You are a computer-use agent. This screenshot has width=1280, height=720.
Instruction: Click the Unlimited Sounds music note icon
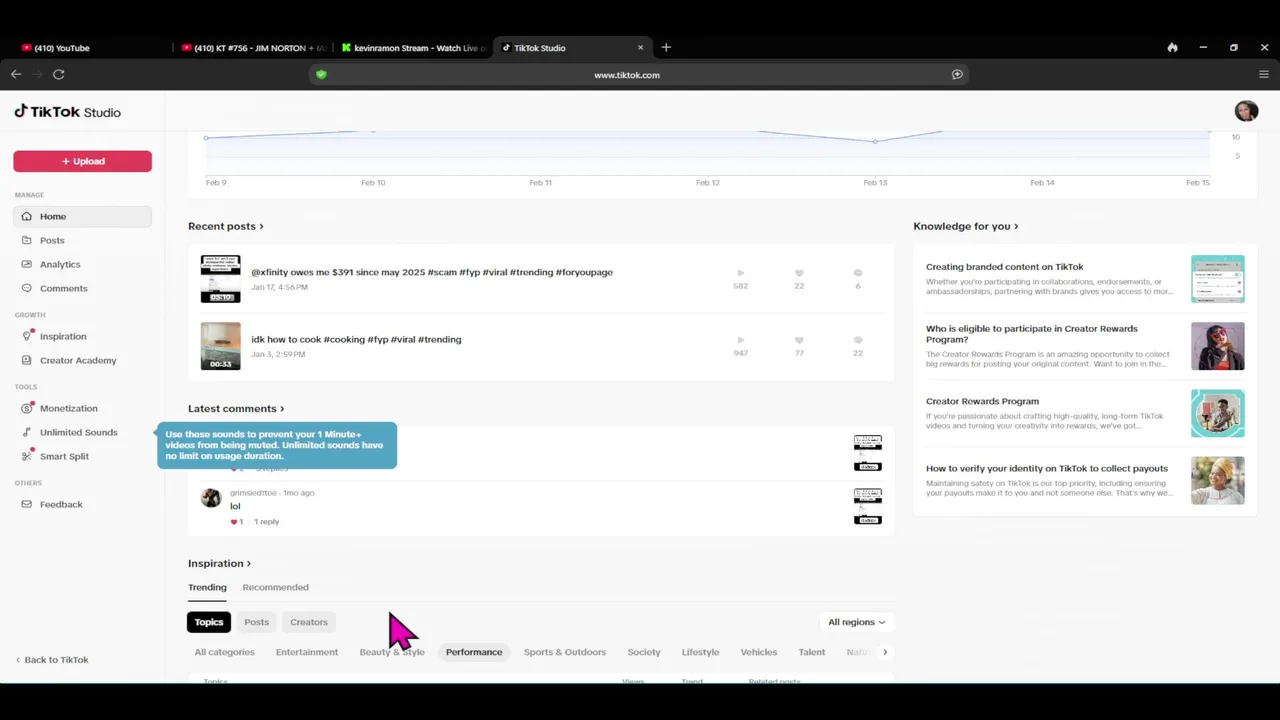pos(27,432)
